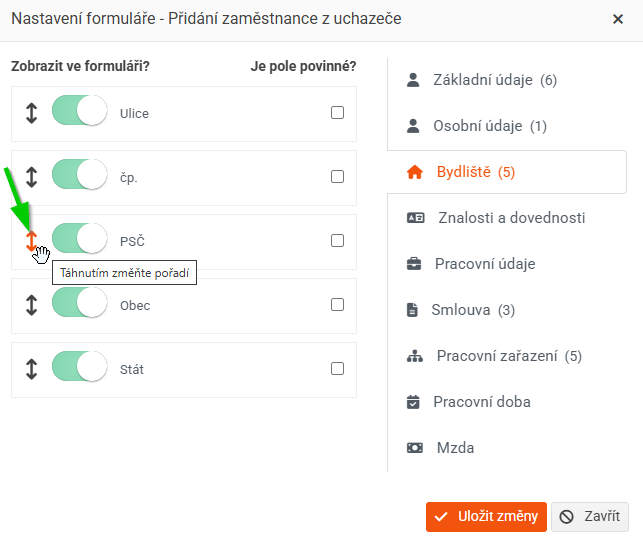Click the money icon beside Mzda
This screenshot has width=643, height=545.
415,447
